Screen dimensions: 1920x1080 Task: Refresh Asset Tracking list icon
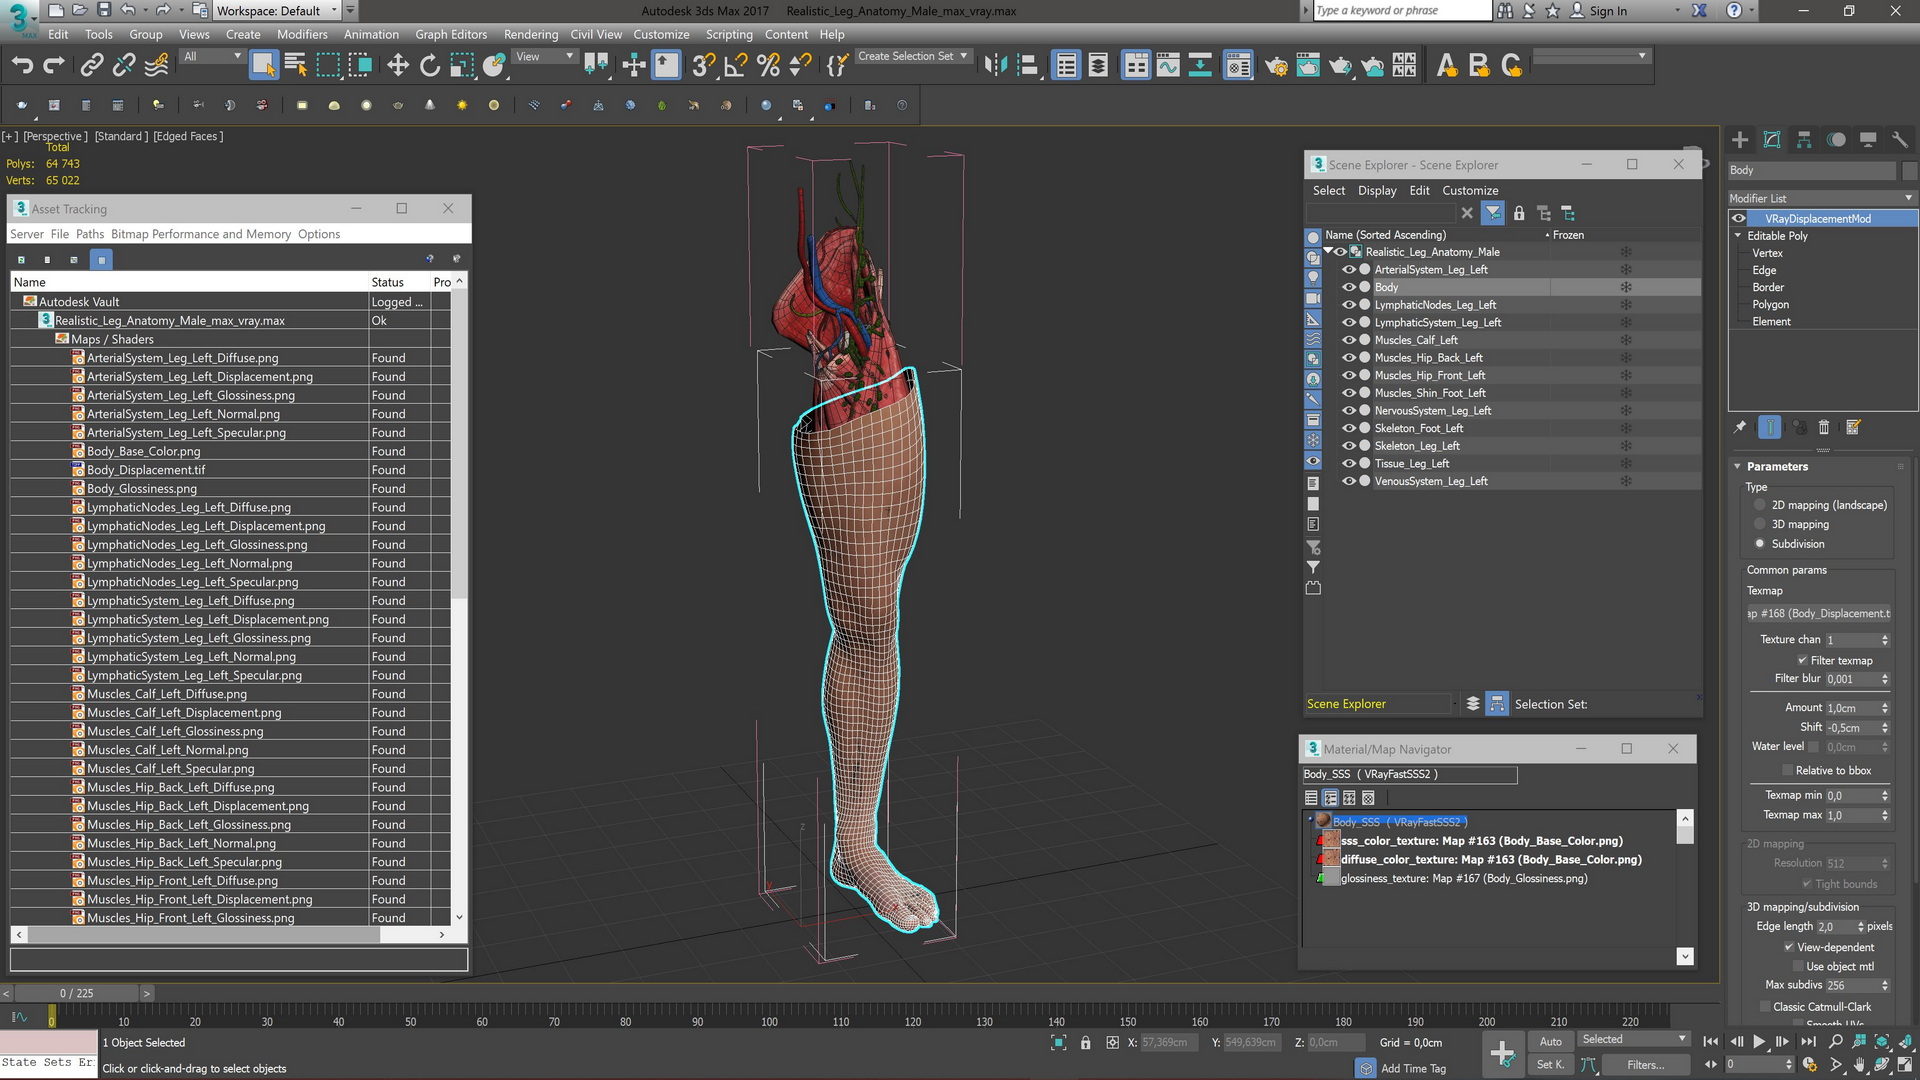click(21, 260)
